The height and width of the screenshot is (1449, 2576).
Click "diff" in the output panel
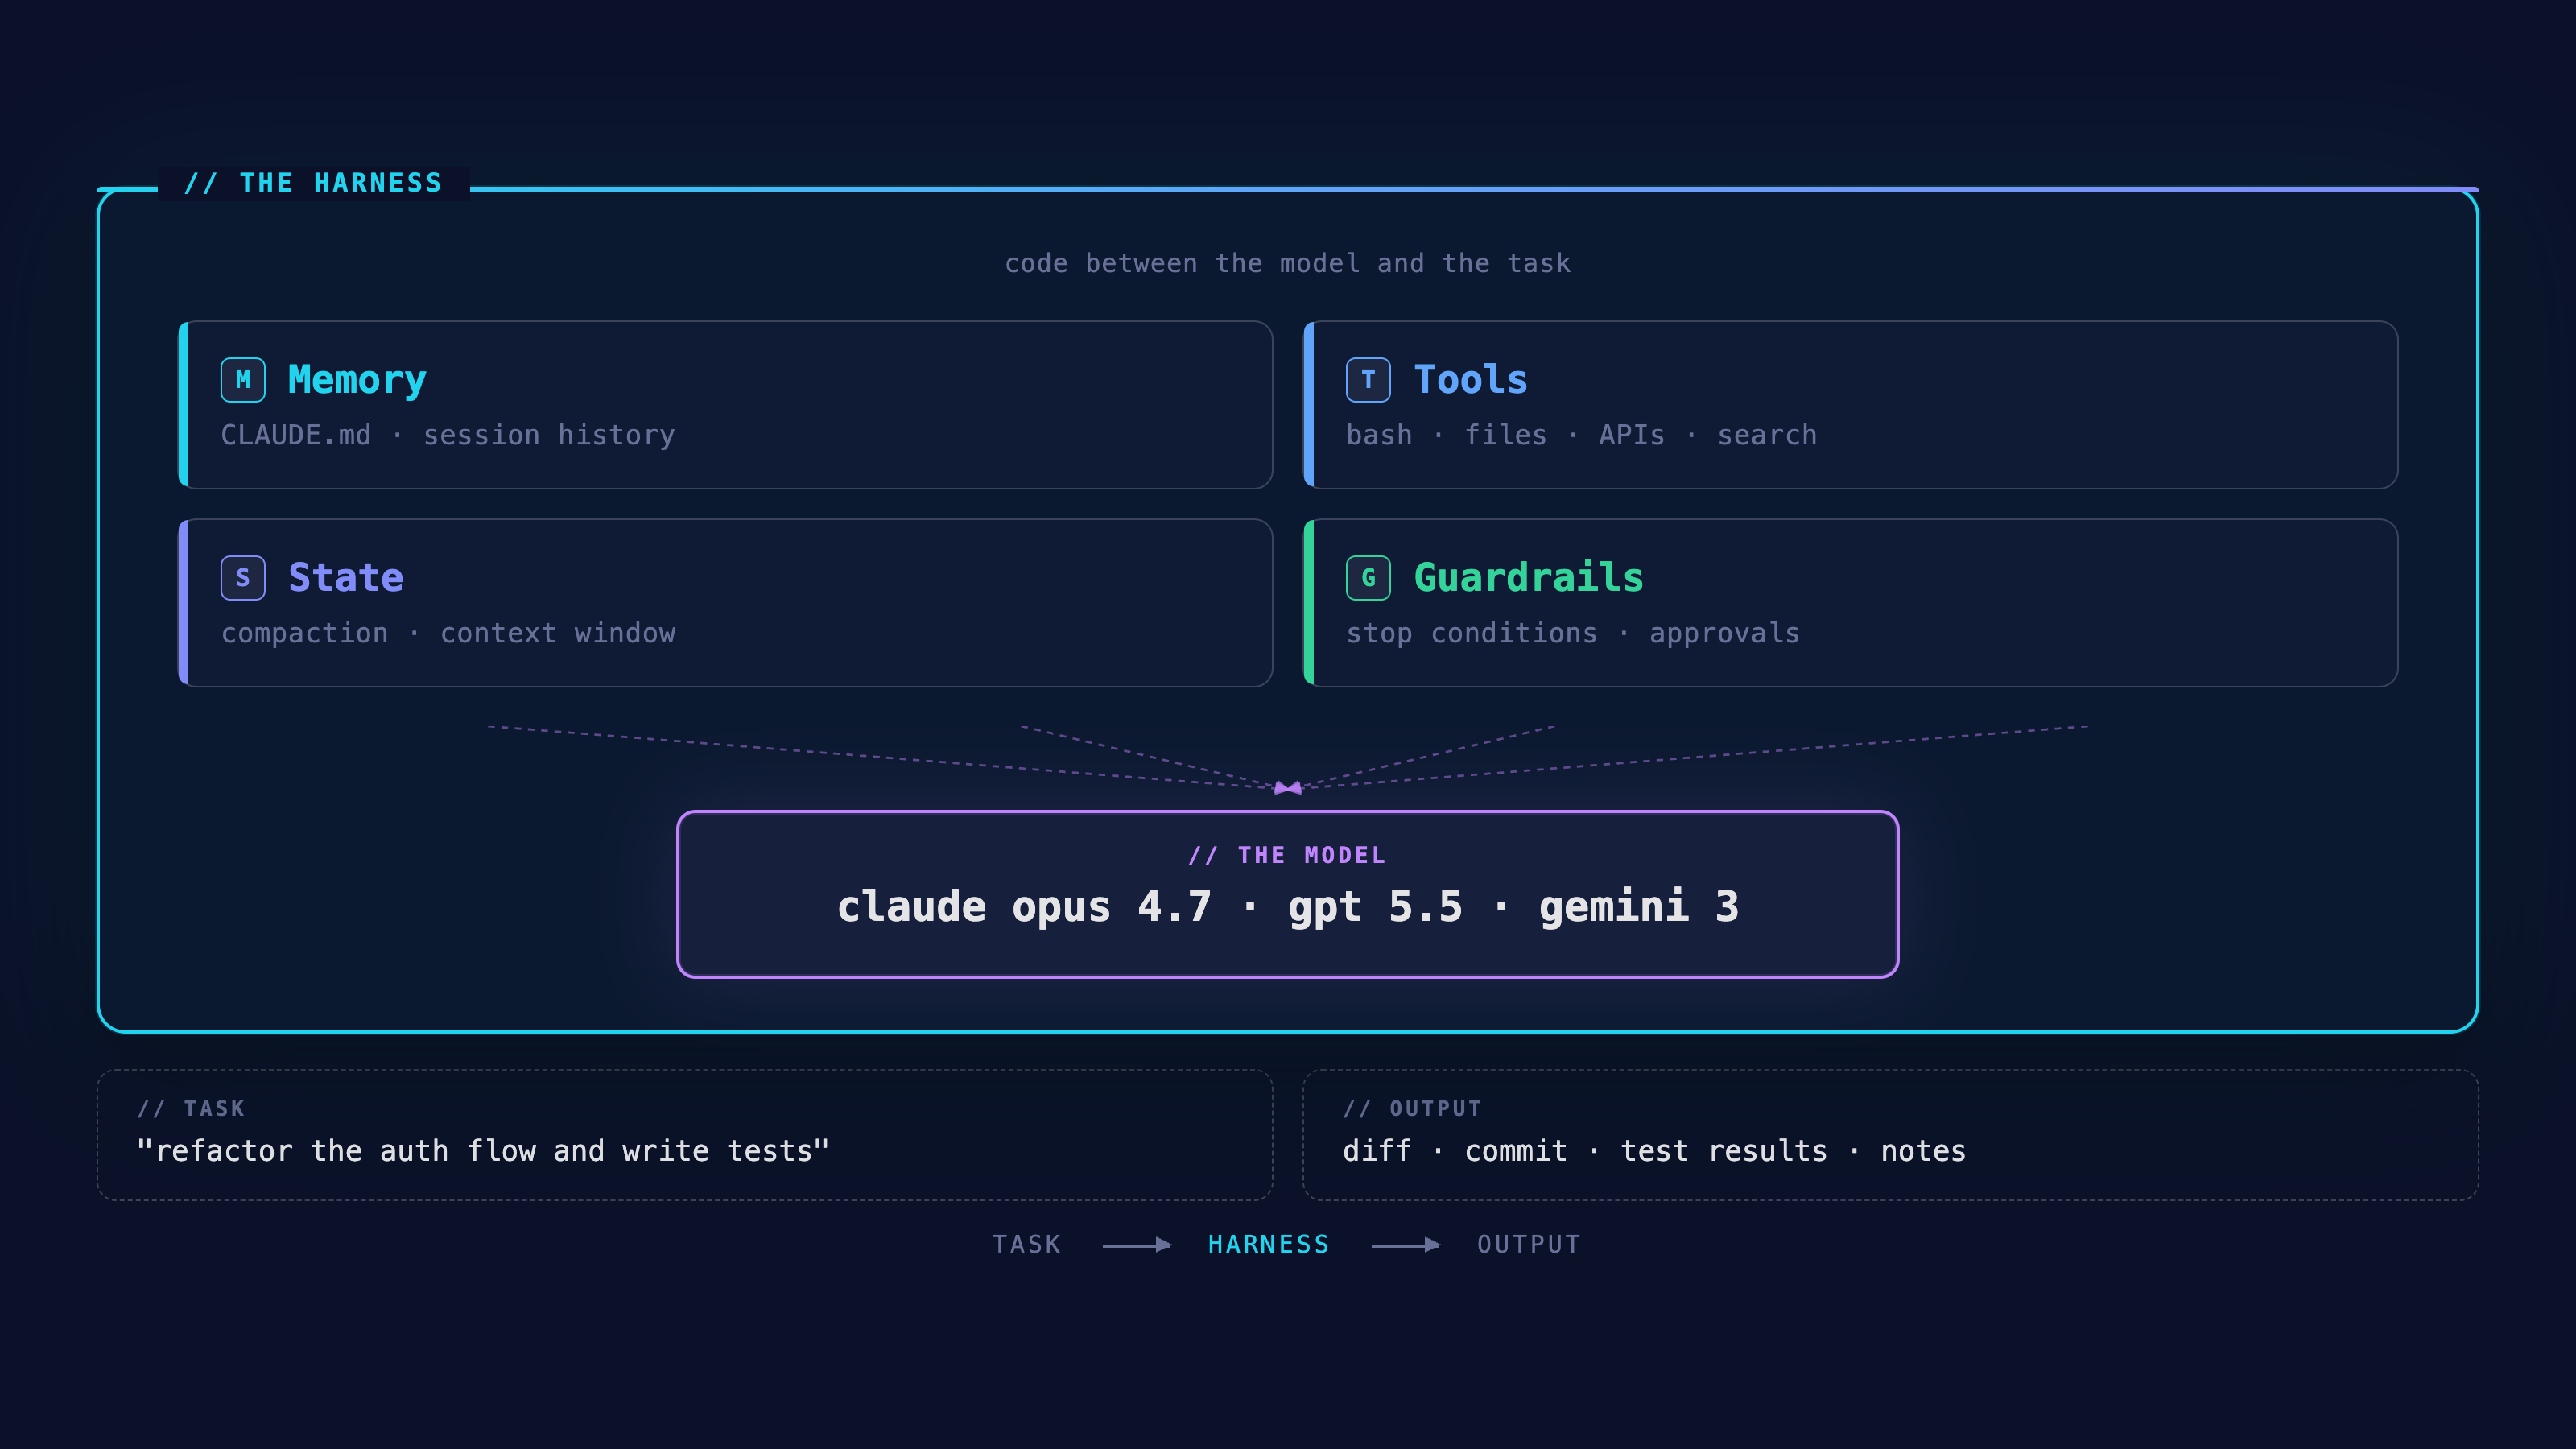(x=1377, y=1151)
